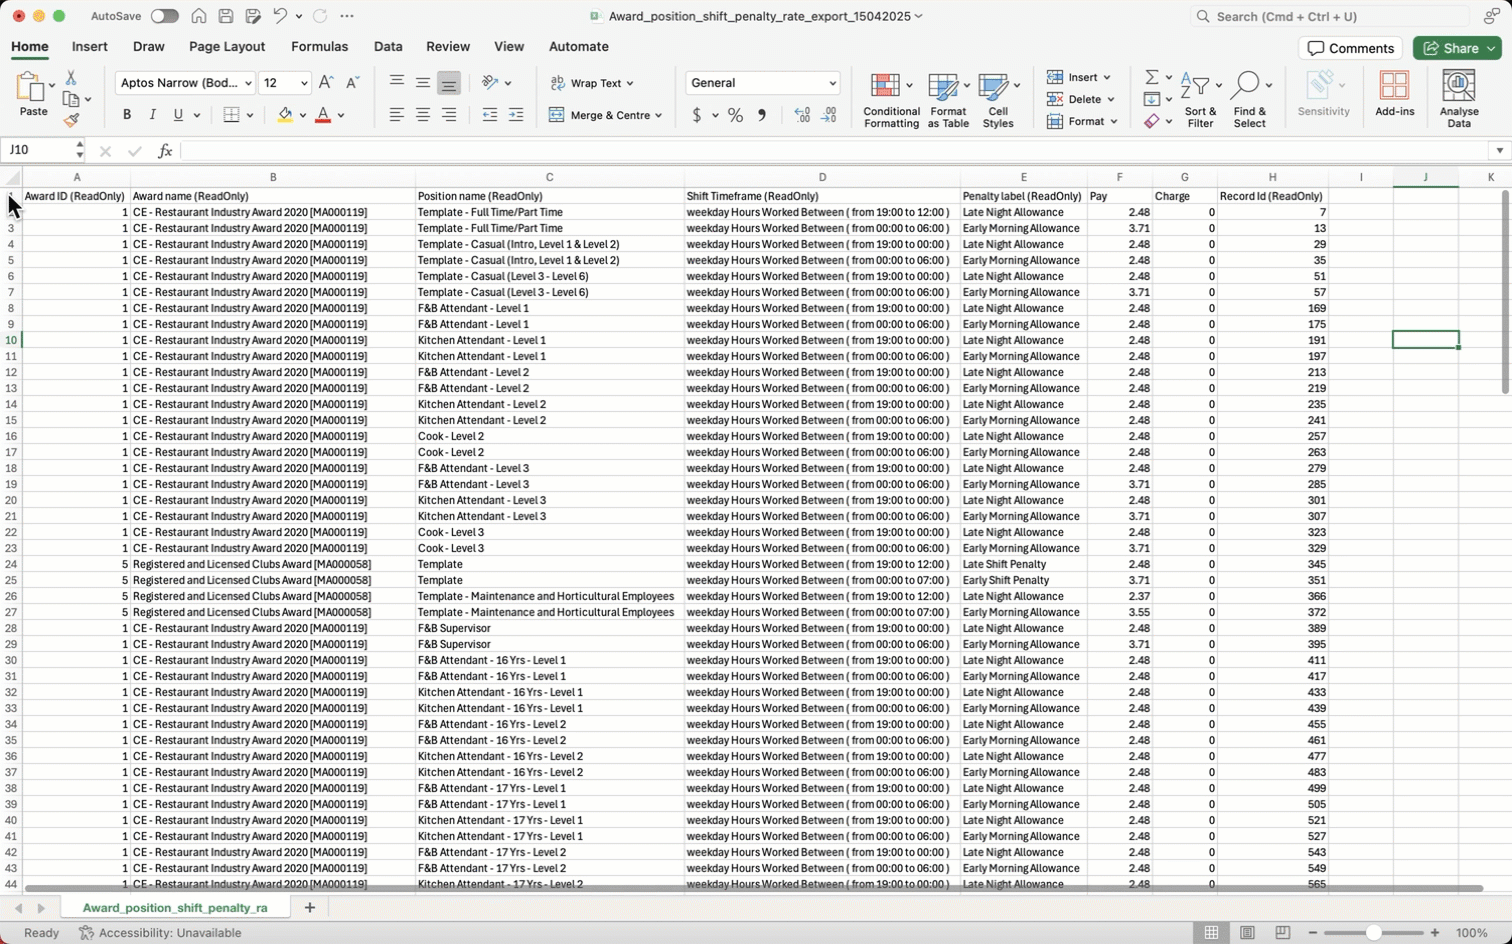Toggle Bold formatting

click(127, 115)
